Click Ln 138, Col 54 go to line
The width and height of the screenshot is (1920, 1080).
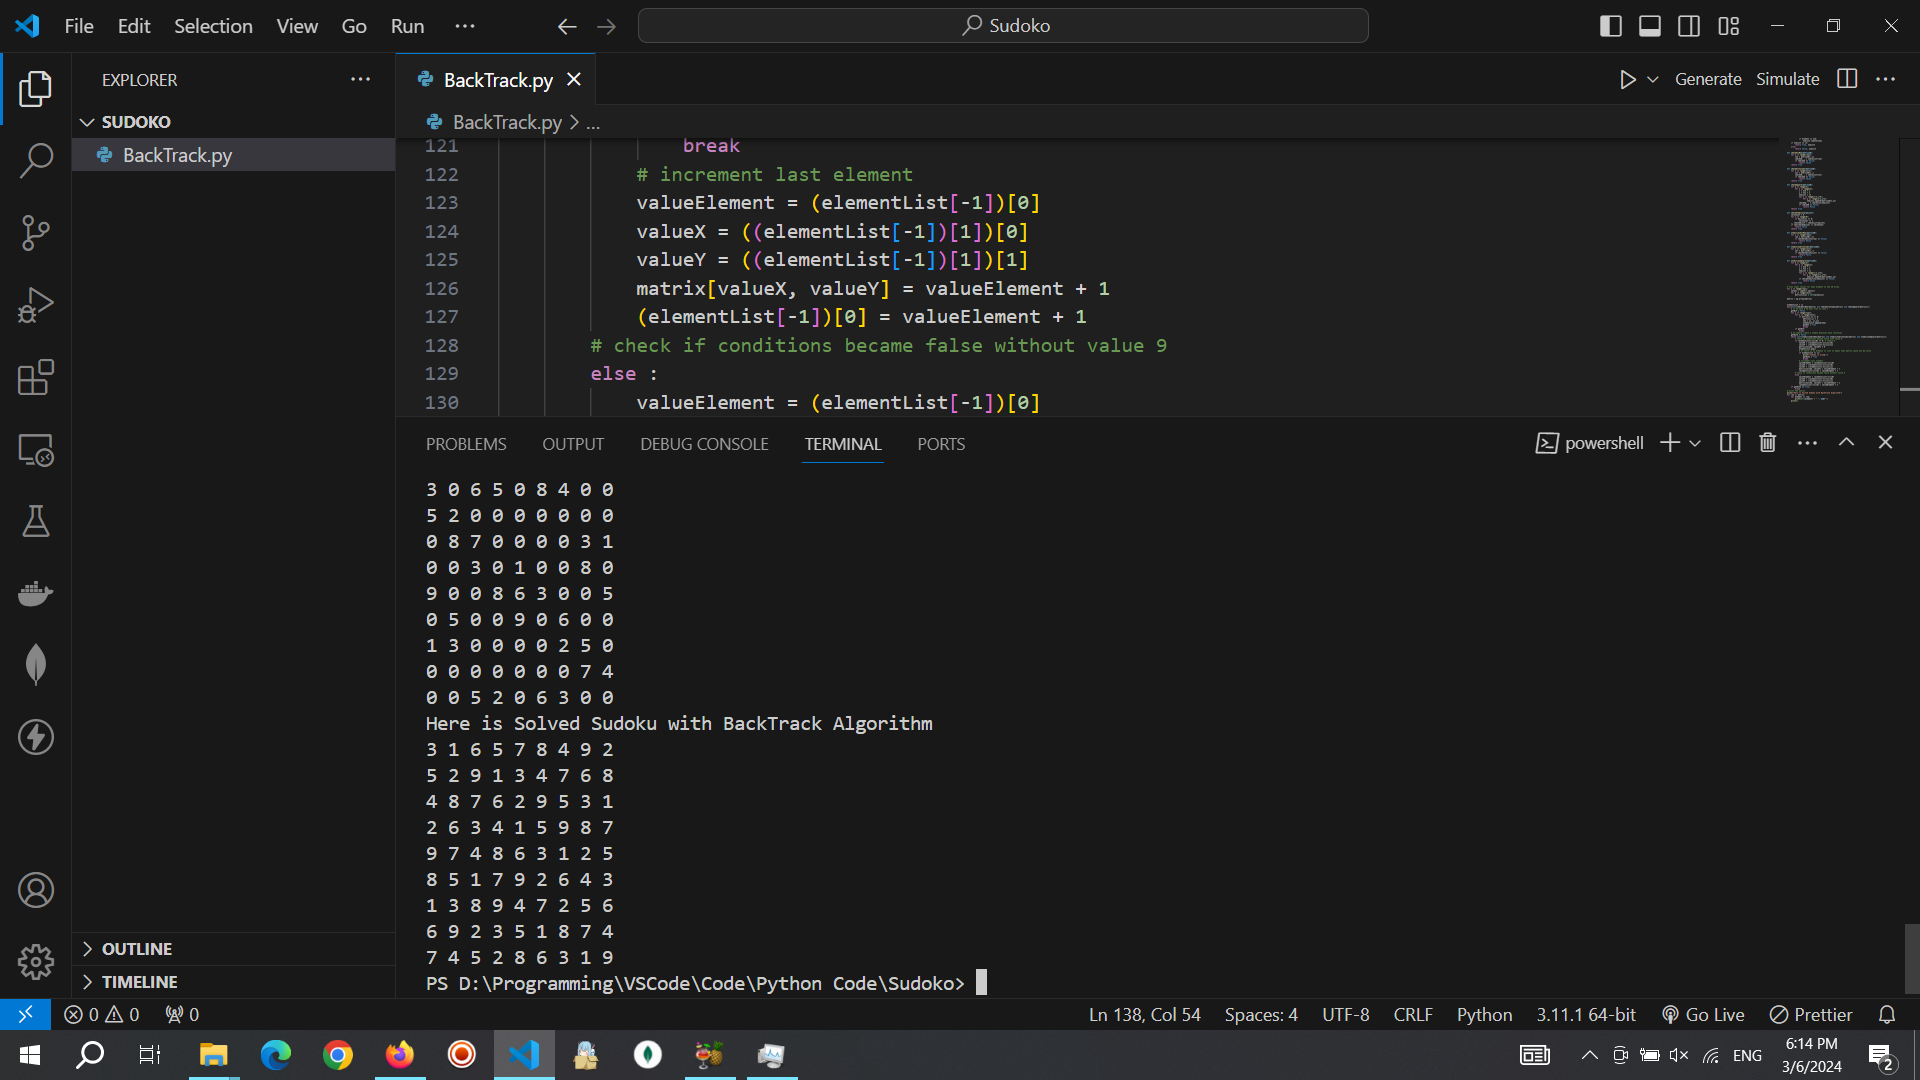[1144, 1014]
